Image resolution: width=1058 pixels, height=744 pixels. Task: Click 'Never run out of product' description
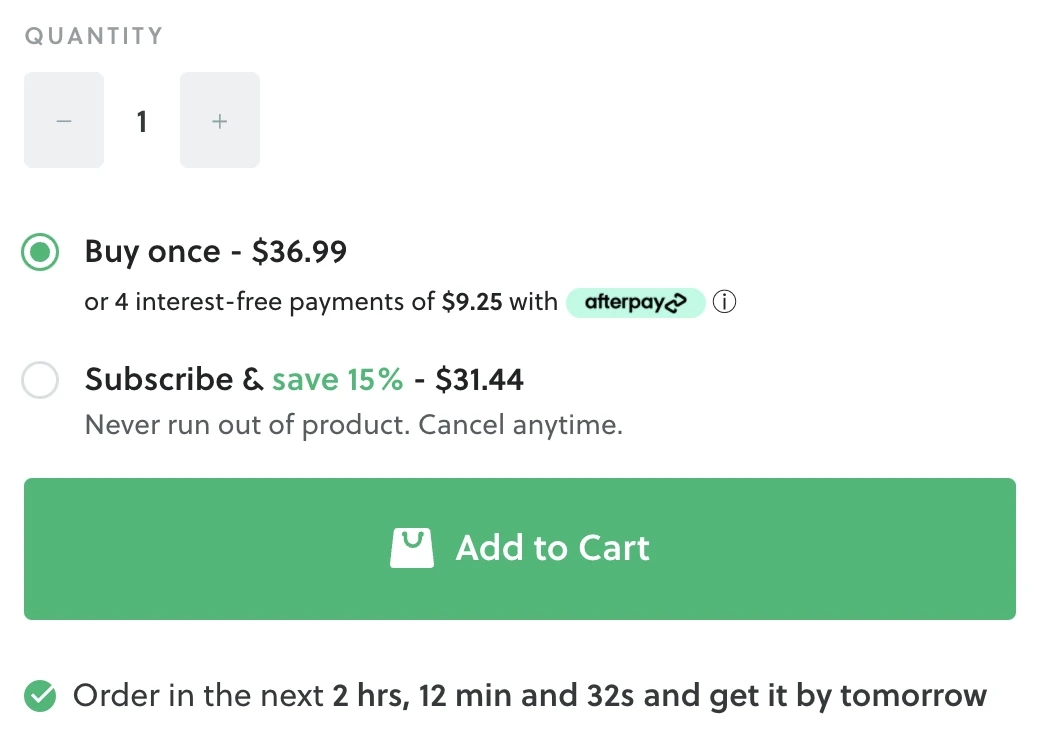(246, 425)
